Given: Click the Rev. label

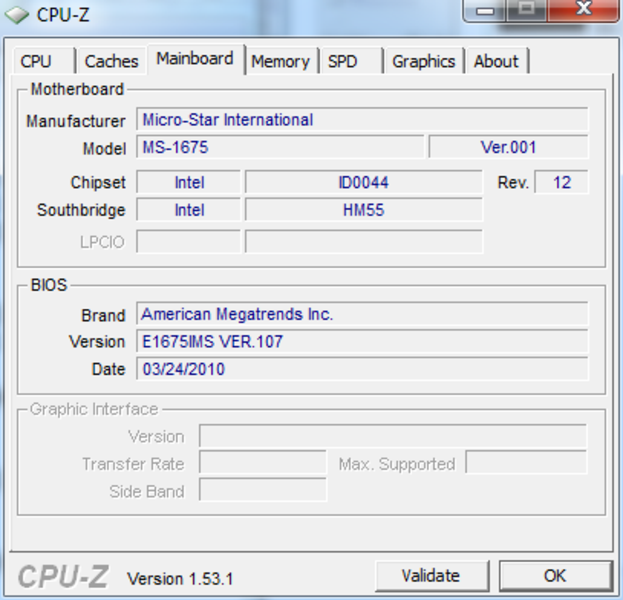Looking at the screenshot, I should tap(513, 183).
